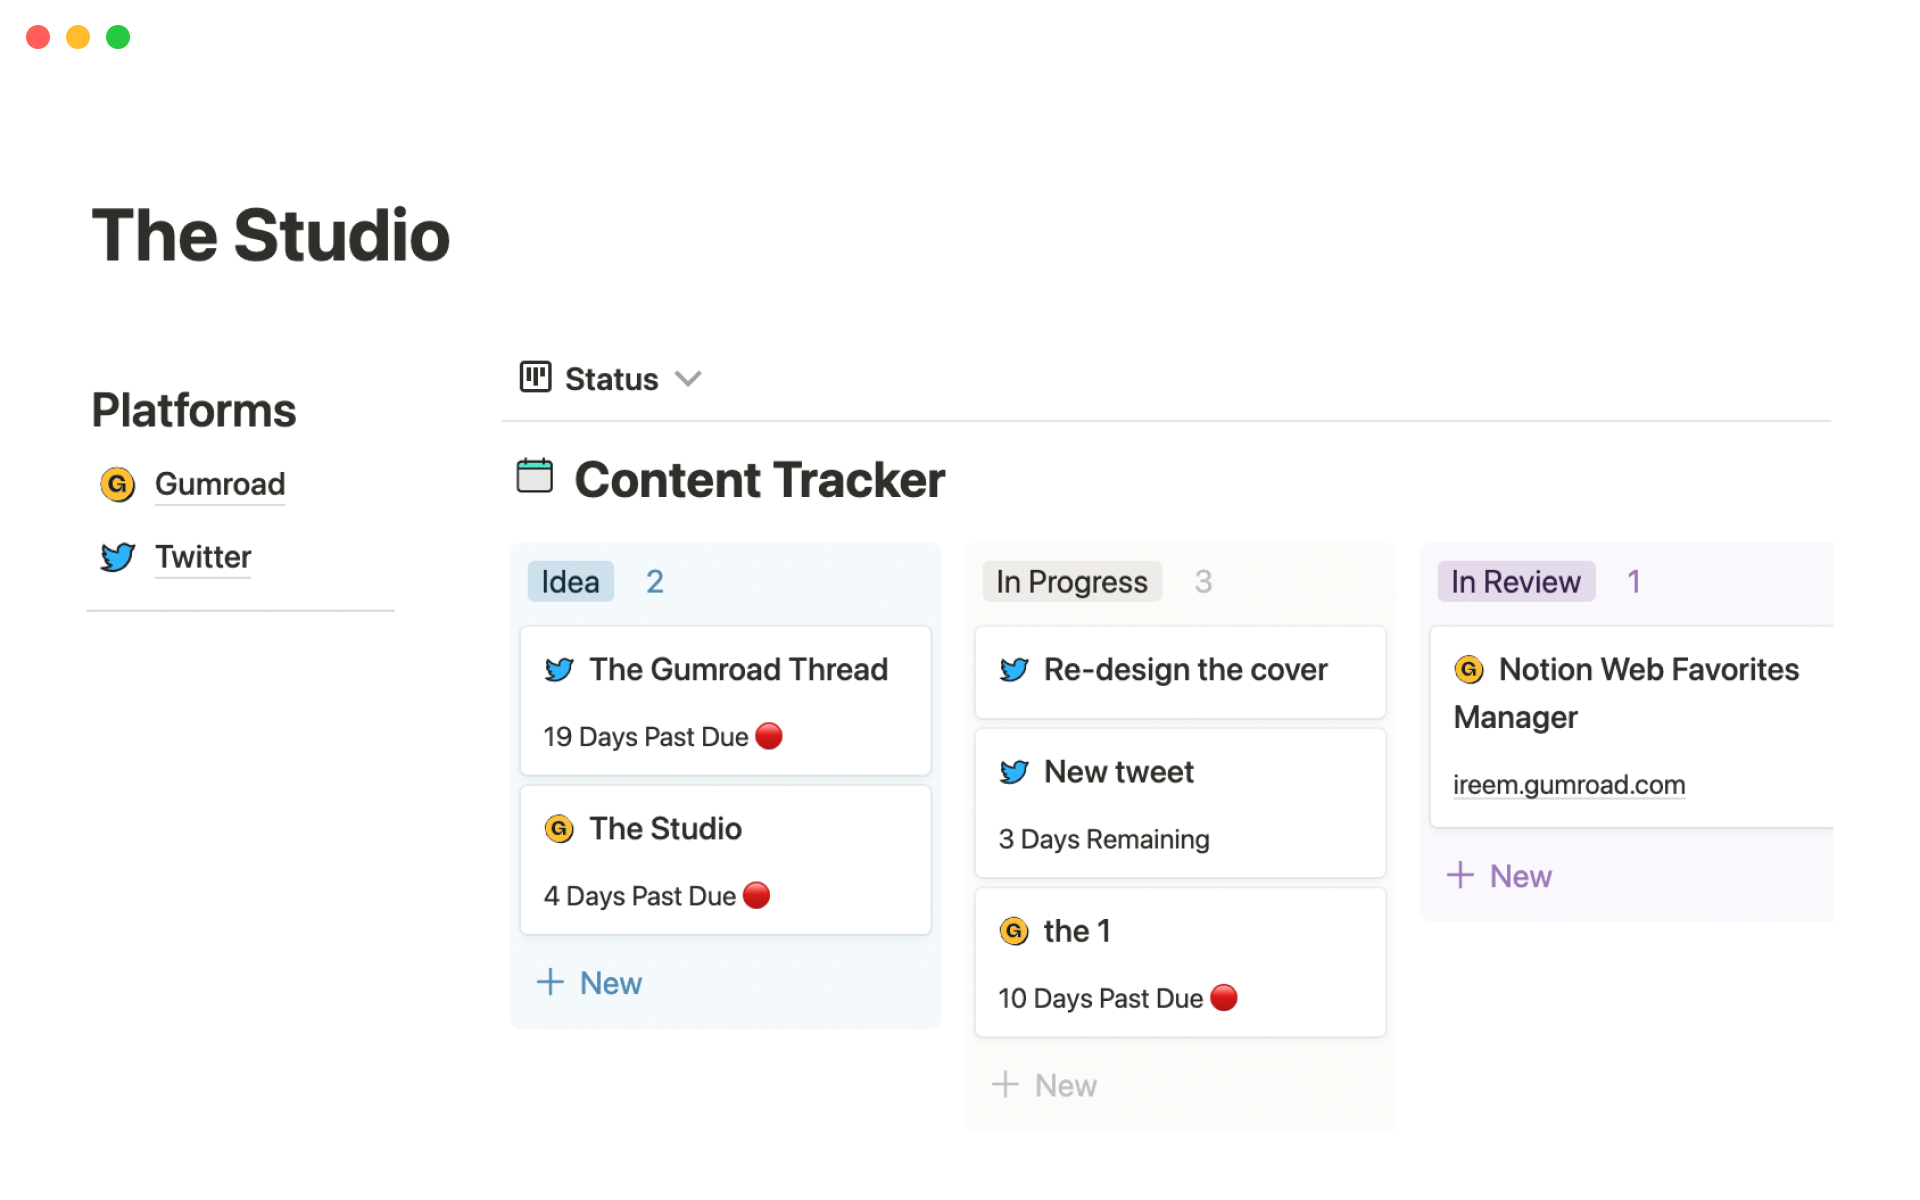Image resolution: width=1920 pixels, height=1200 pixels.
Task: Expand the Status view dropdown chevron
Action: [688, 379]
